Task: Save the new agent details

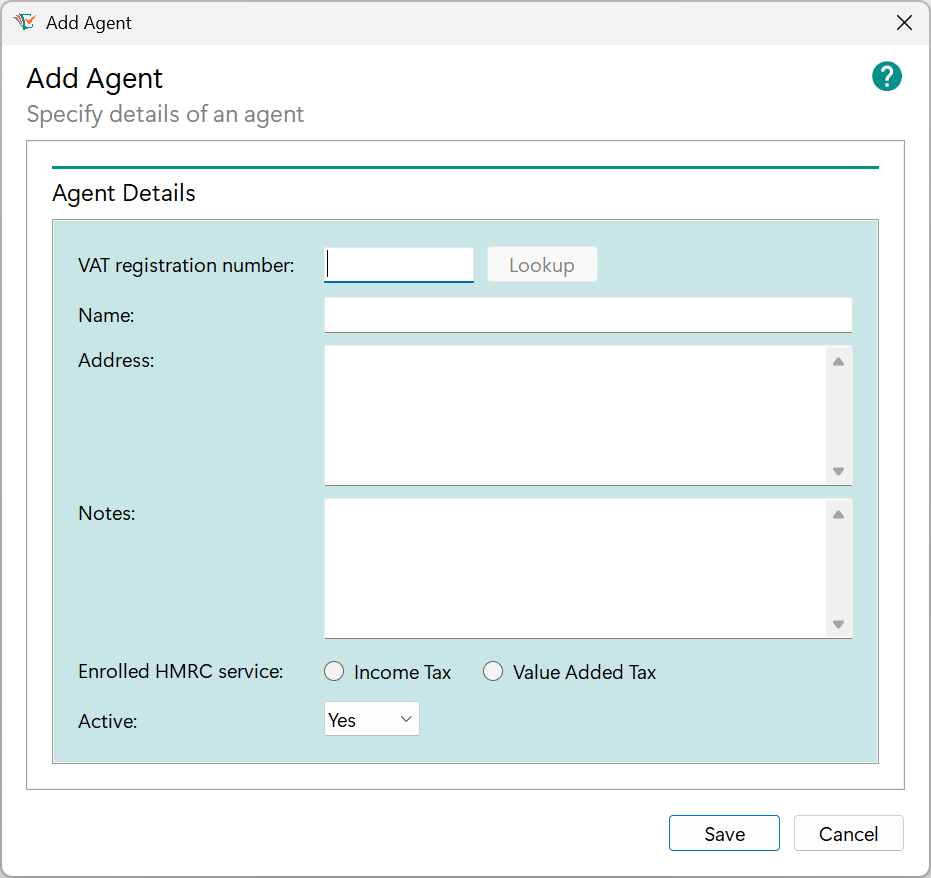Action: tap(724, 833)
